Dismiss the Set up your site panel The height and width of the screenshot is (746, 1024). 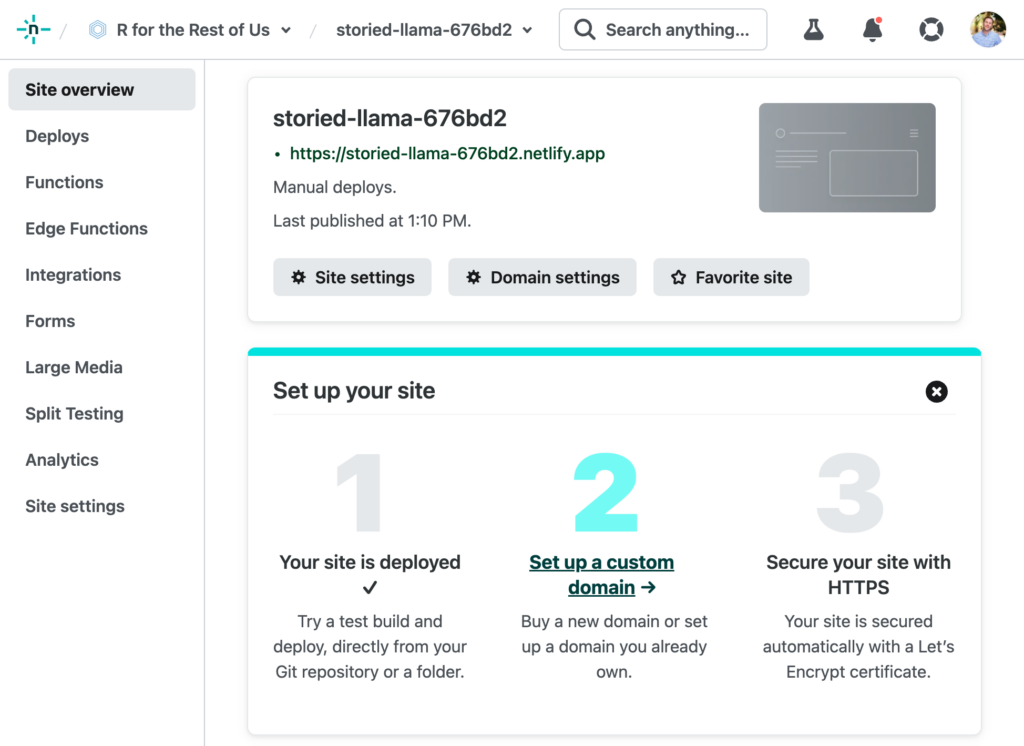point(936,391)
